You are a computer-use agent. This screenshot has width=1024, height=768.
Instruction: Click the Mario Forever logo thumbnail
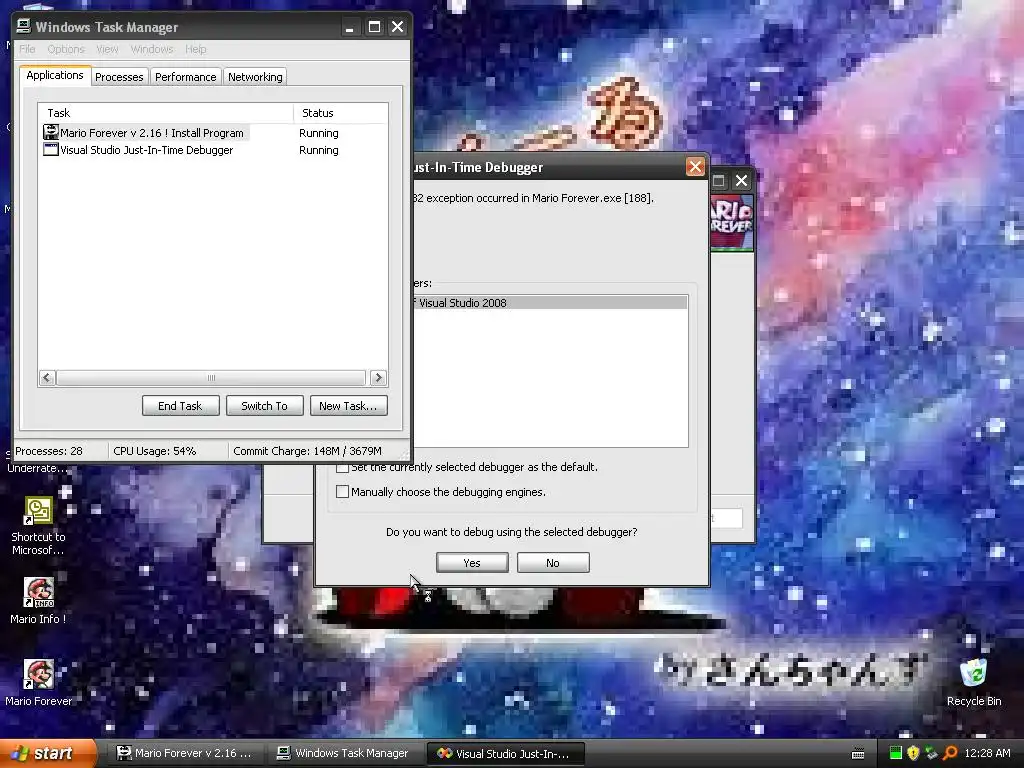[x=731, y=223]
